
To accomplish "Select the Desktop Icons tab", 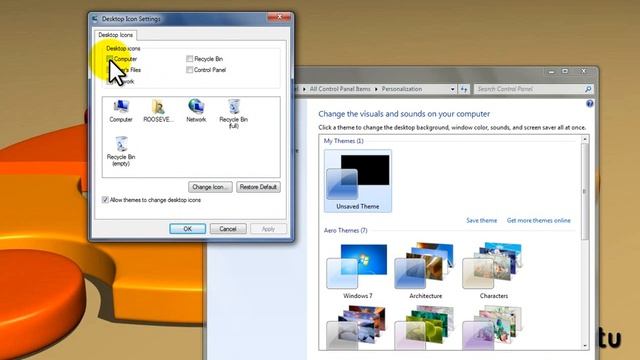I will (x=116, y=35).
